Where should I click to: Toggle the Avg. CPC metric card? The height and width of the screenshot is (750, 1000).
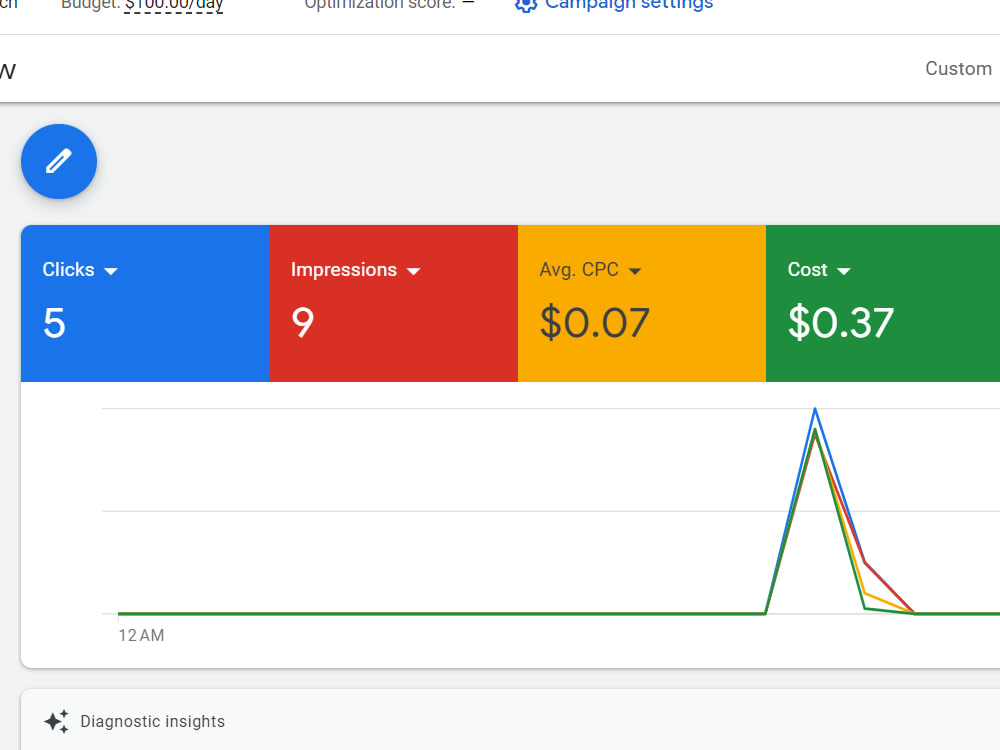click(641, 303)
